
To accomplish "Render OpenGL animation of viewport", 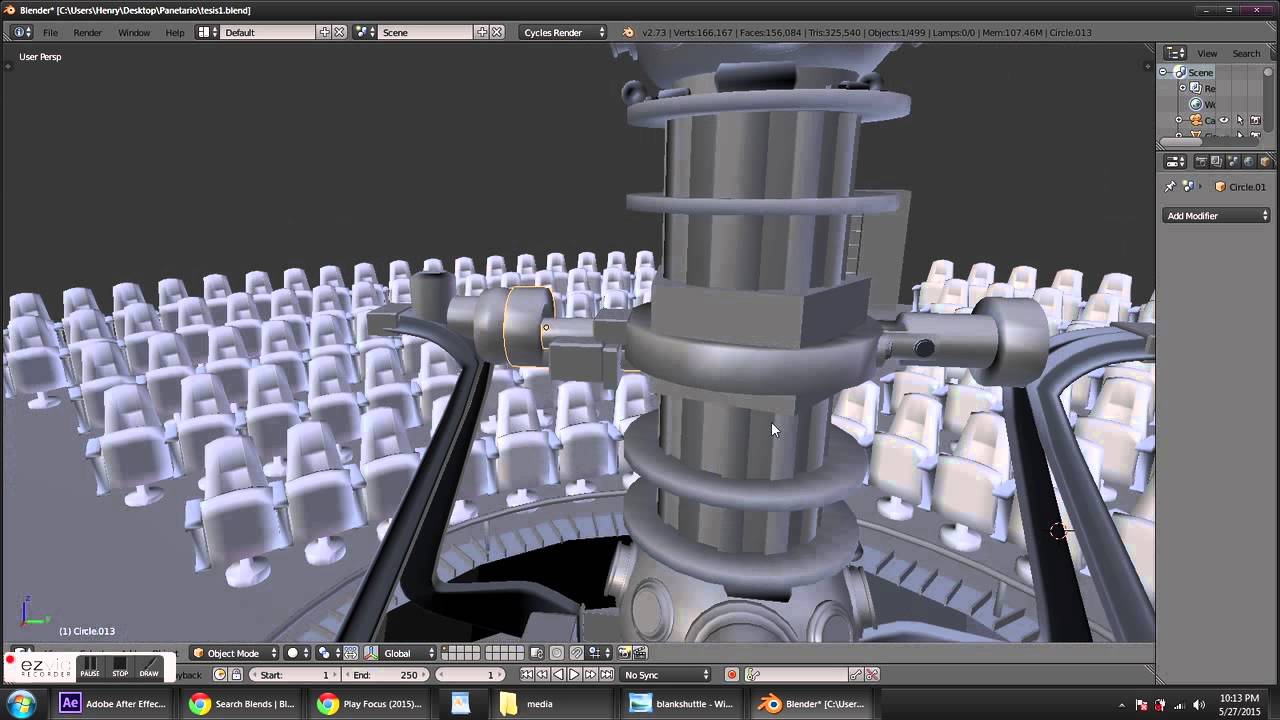I will pyautogui.click(x=640, y=653).
